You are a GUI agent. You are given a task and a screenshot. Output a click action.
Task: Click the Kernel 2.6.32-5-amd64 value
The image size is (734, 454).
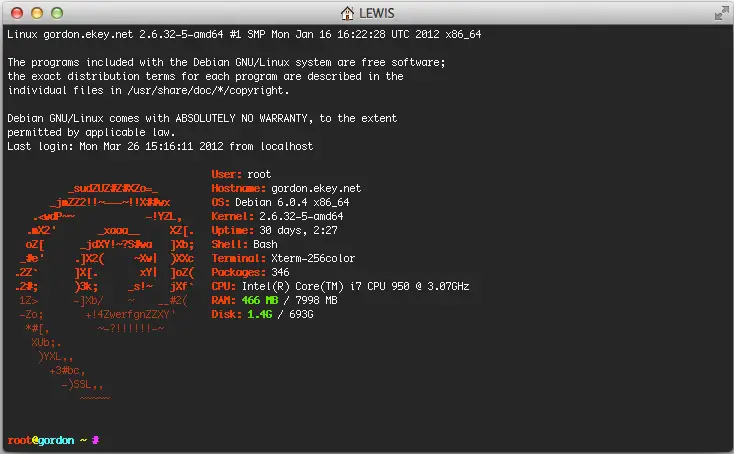pyautogui.click(x=301, y=216)
